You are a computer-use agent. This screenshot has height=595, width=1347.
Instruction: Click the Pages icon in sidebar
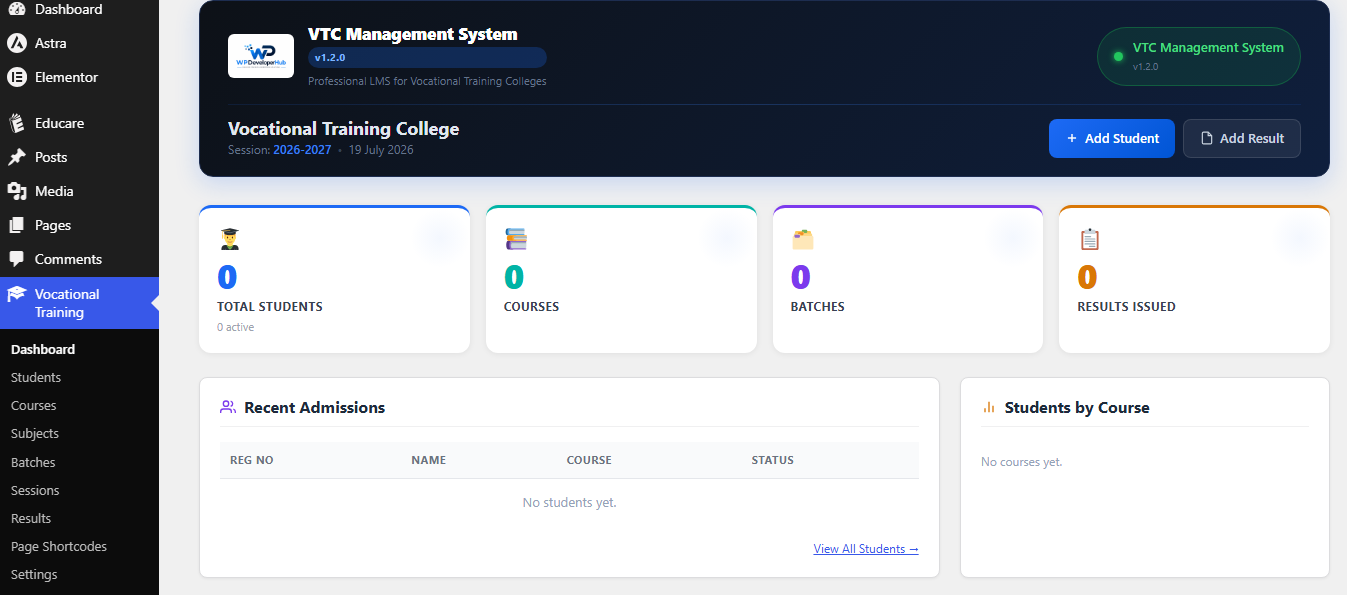[16, 225]
